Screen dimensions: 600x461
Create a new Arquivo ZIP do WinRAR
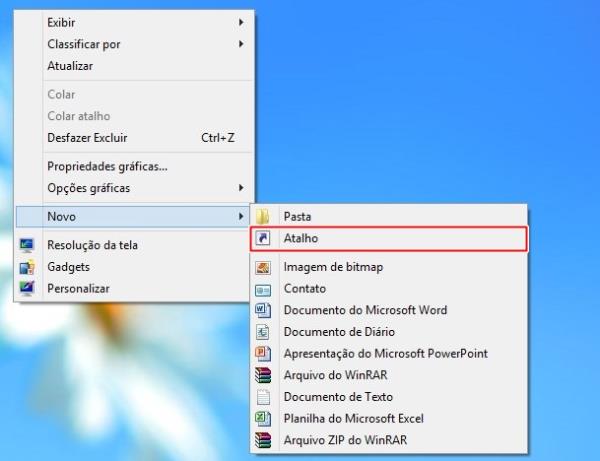click(x=389, y=440)
